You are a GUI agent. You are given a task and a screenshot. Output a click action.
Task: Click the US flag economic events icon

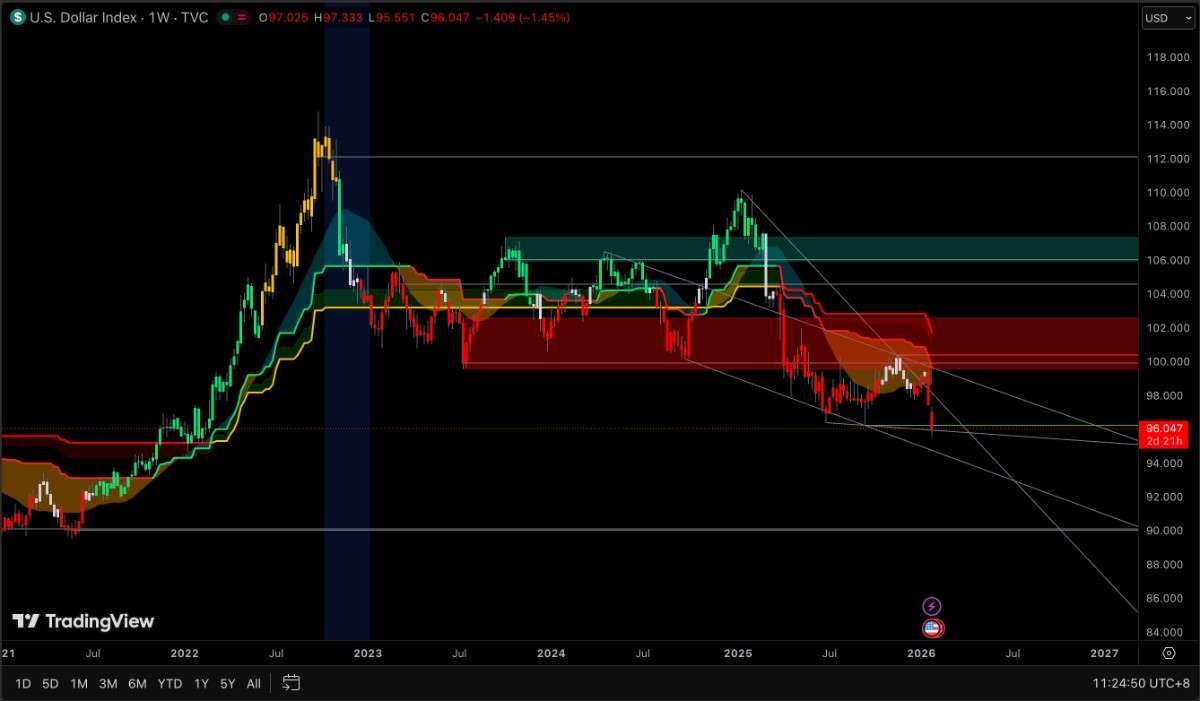click(x=931, y=627)
